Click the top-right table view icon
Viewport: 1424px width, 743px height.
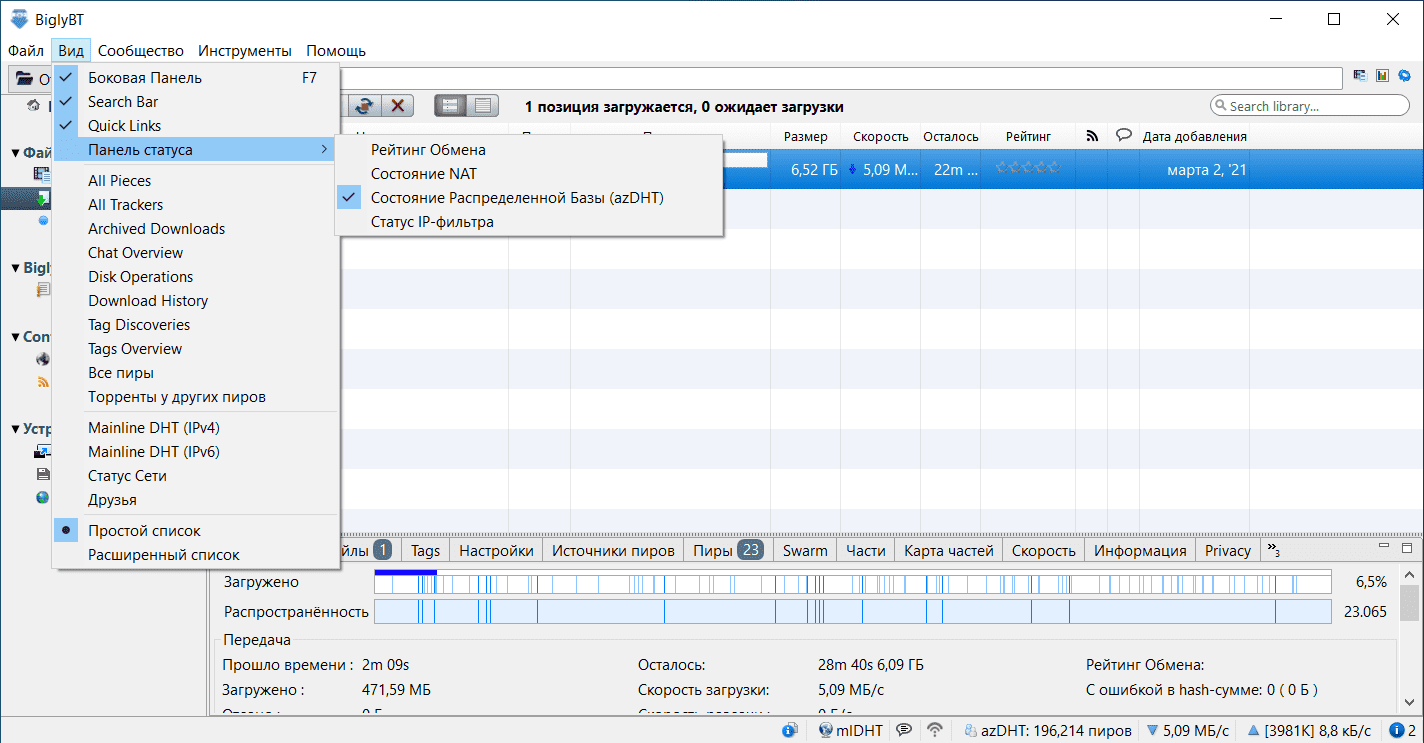click(x=1360, y=75)
